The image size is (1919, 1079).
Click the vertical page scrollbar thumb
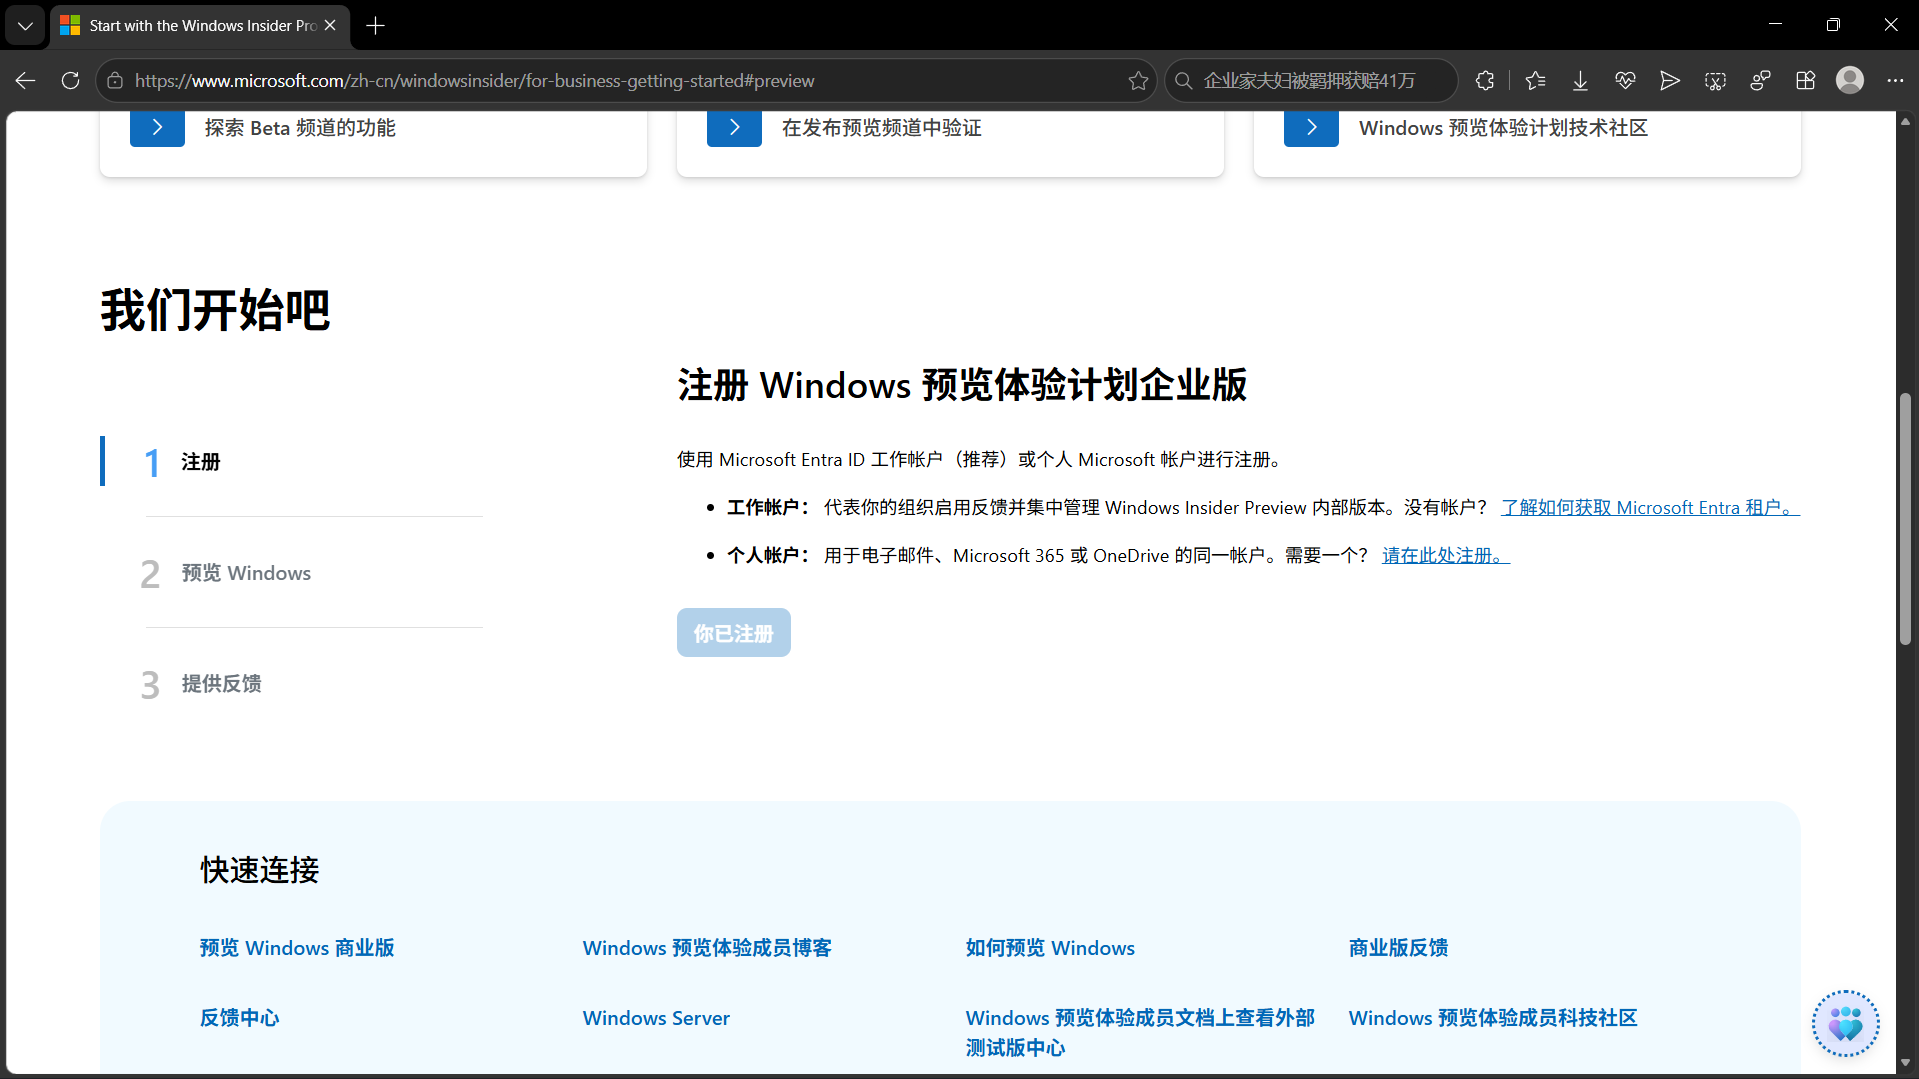click(x=1905, y=519)
